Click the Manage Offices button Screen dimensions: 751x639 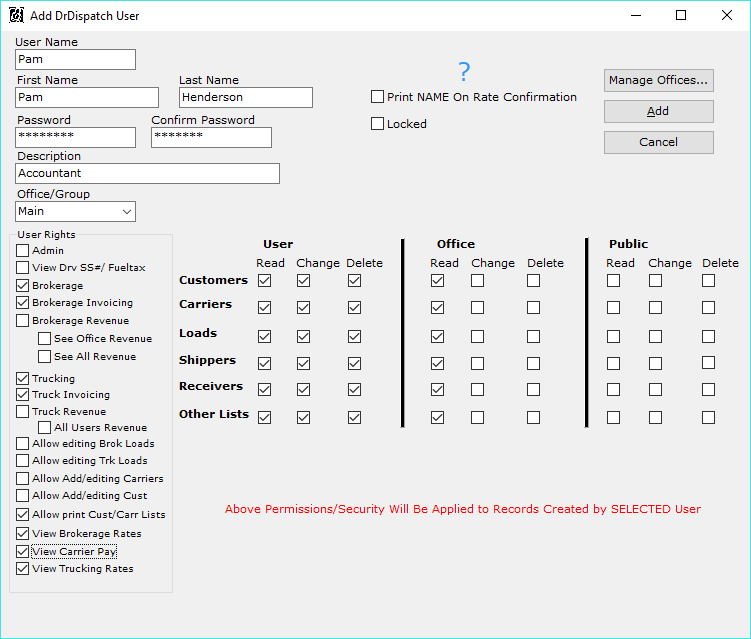coord(659,80)
